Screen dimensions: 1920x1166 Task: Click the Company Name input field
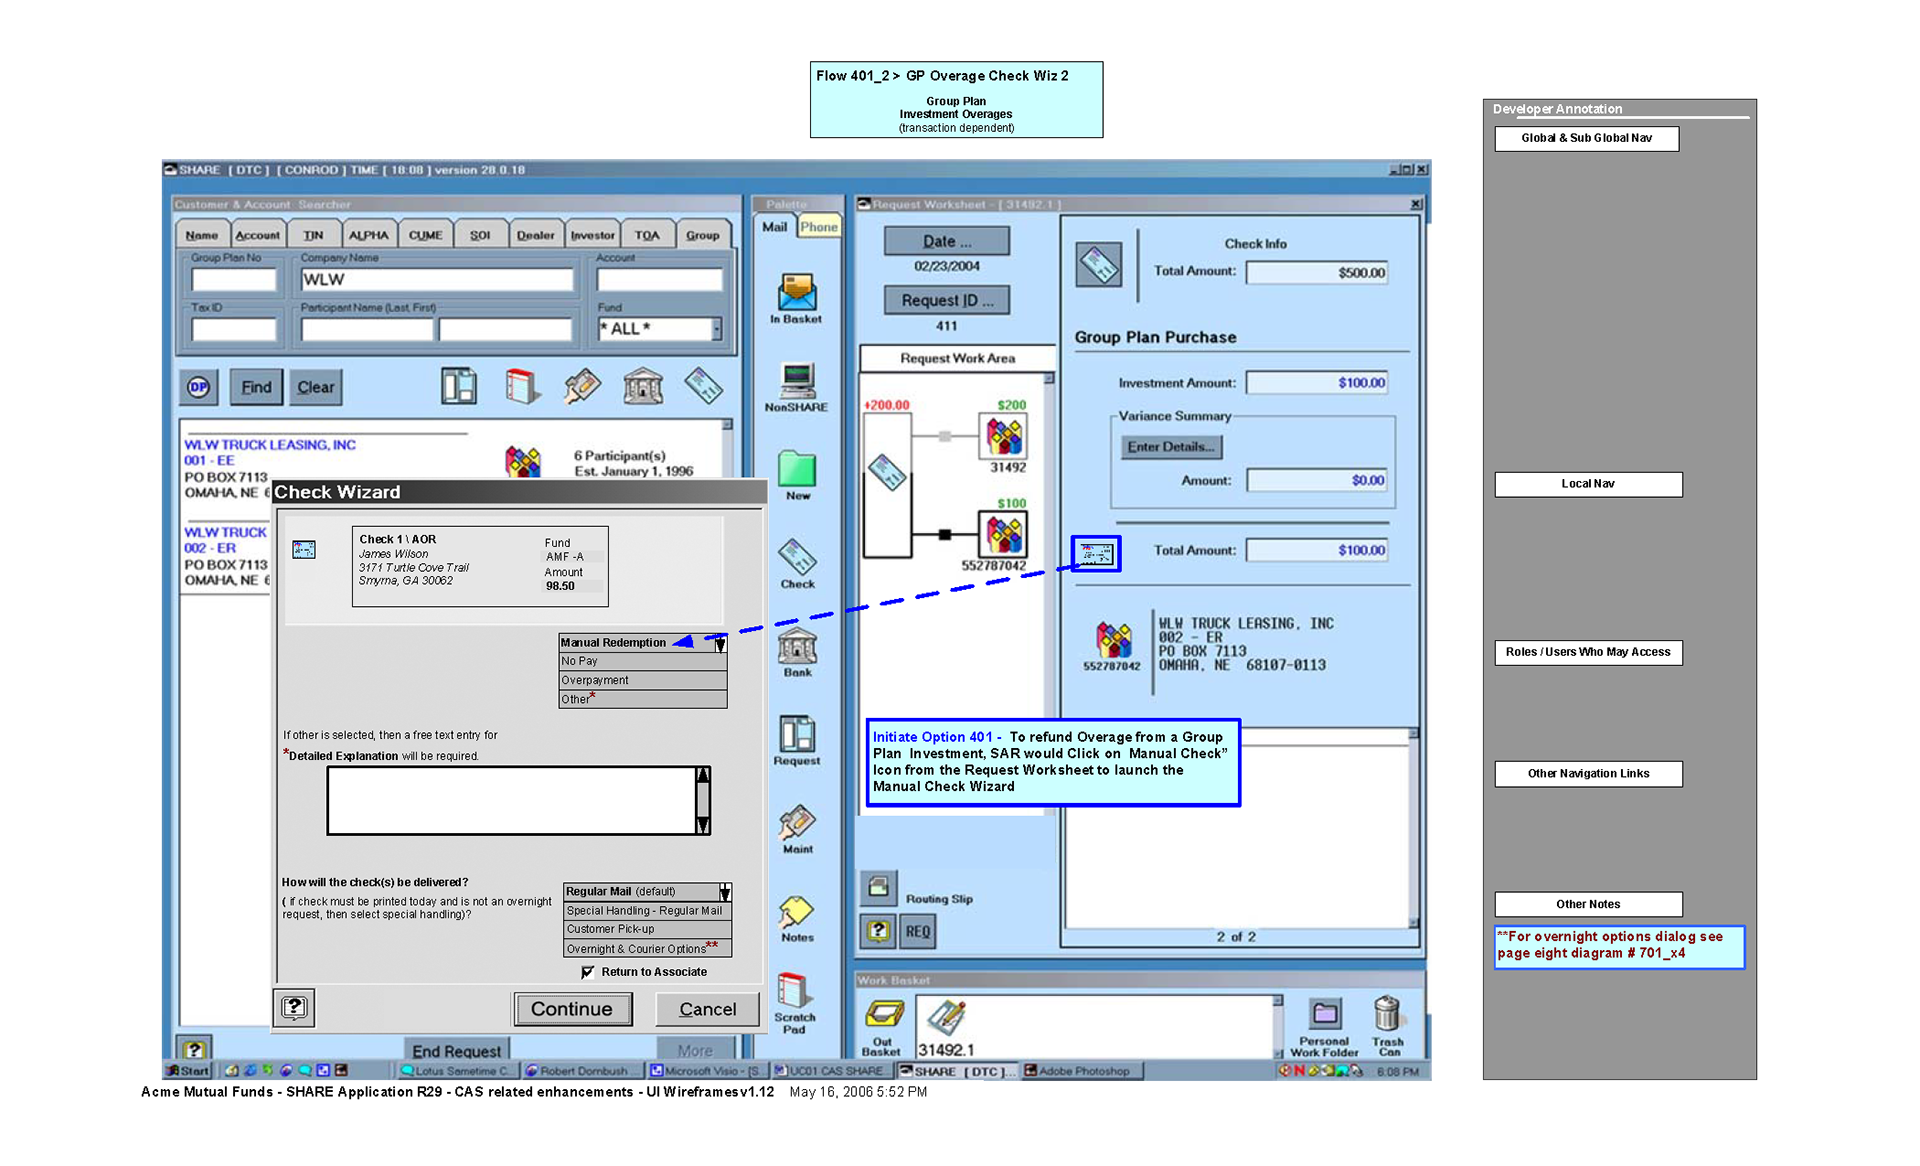[x=437, y=280]
